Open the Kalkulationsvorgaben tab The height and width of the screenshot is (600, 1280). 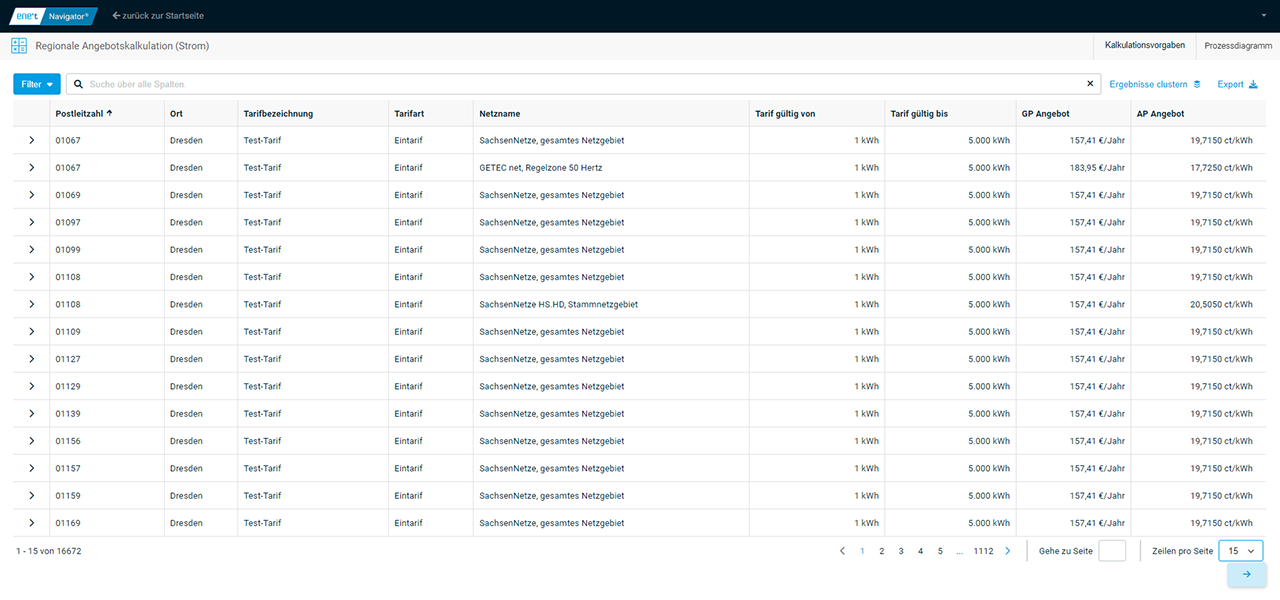pyautogui.click(x=1145, y=46)
